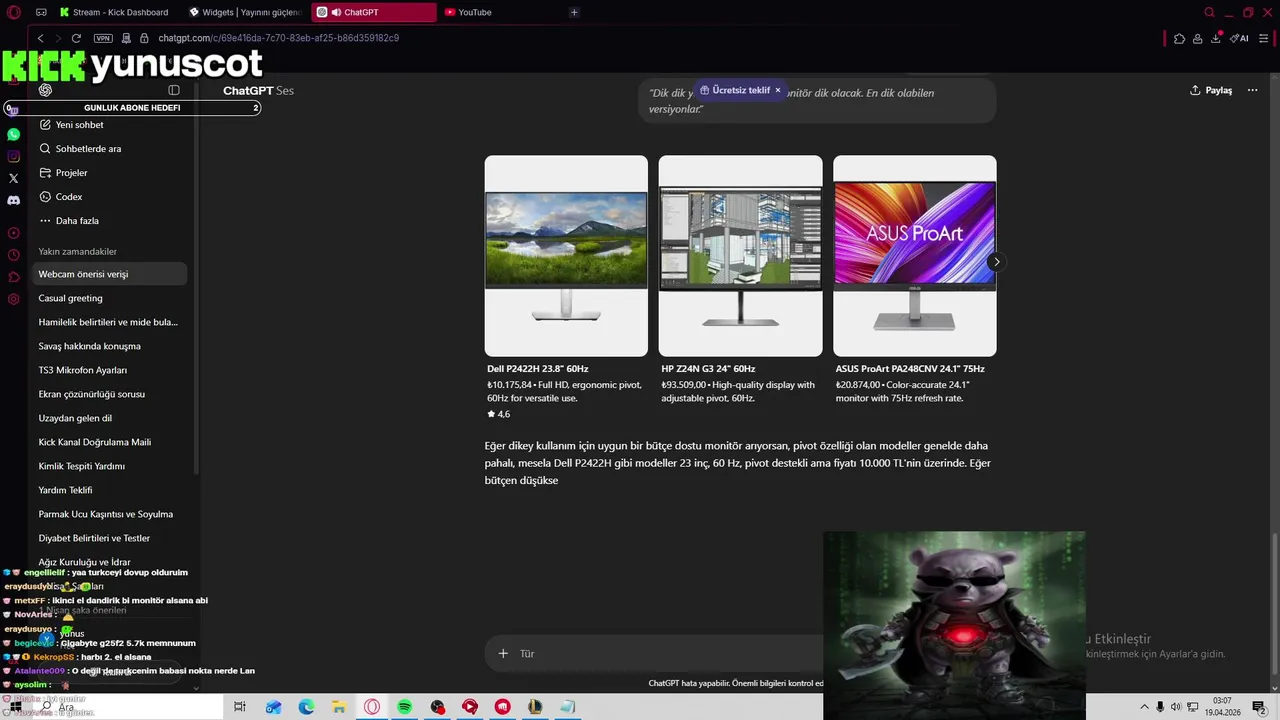Toggle the VPN badge
This screenshot has width=1280, height=720.
103,38
